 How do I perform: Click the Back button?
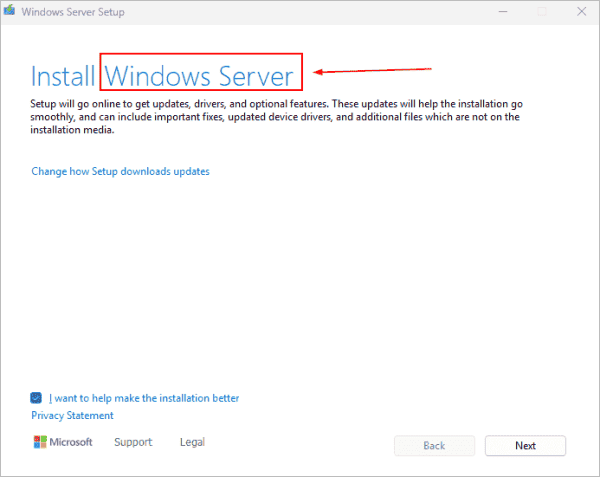click(434, 446)
